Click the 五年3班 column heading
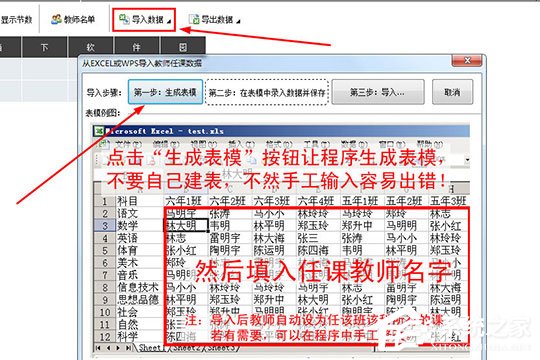Screen dimensions: 540x360 pos(448,201)
